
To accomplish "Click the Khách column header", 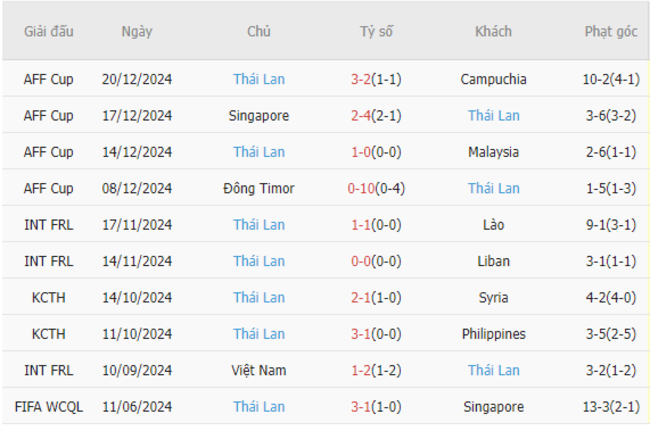I will tap(493, 31).
